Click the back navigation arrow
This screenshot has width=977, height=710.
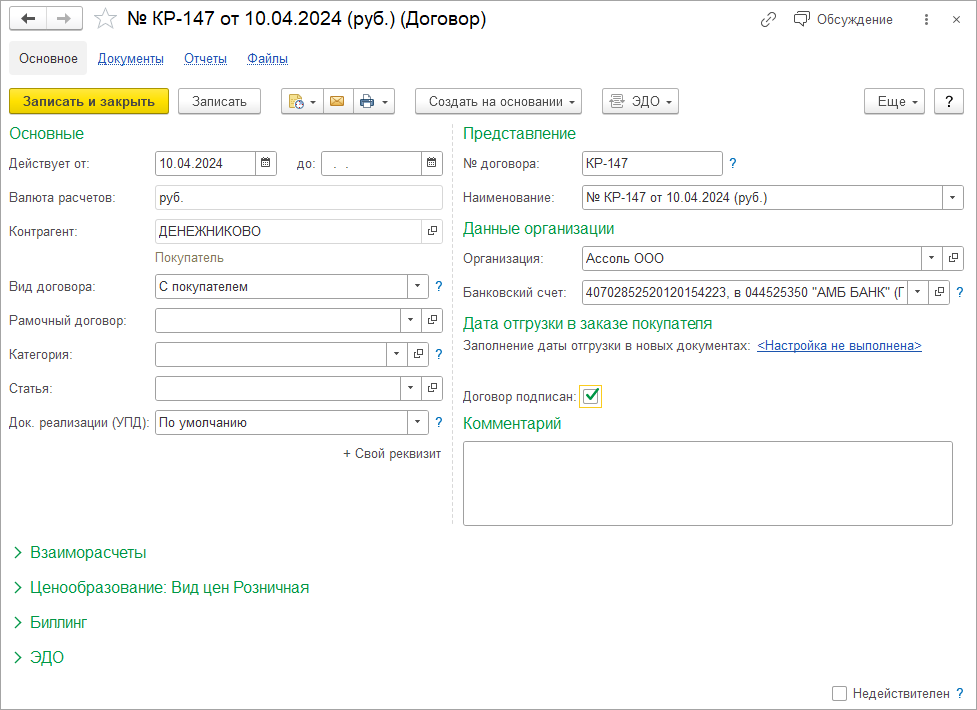point(28,19)
